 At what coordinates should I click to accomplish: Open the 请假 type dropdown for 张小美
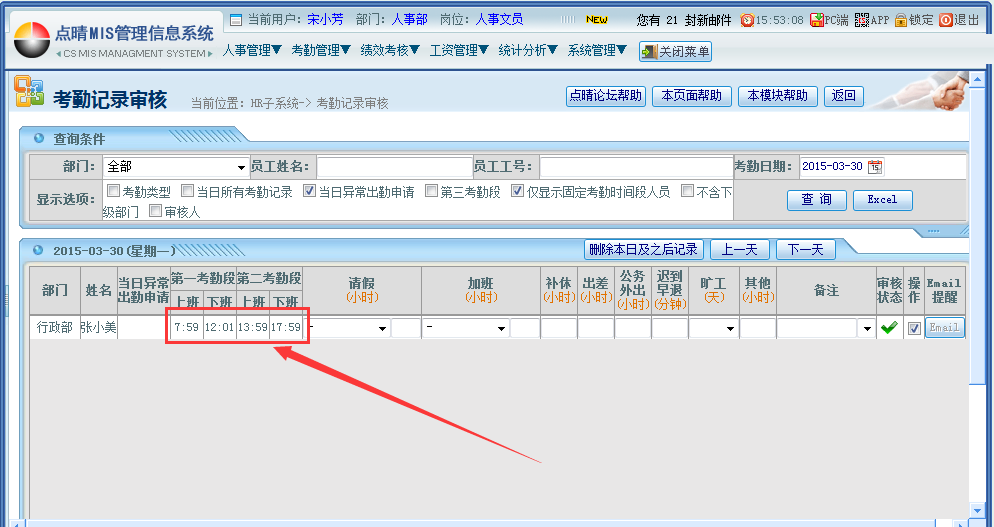[x=382, y=328]
